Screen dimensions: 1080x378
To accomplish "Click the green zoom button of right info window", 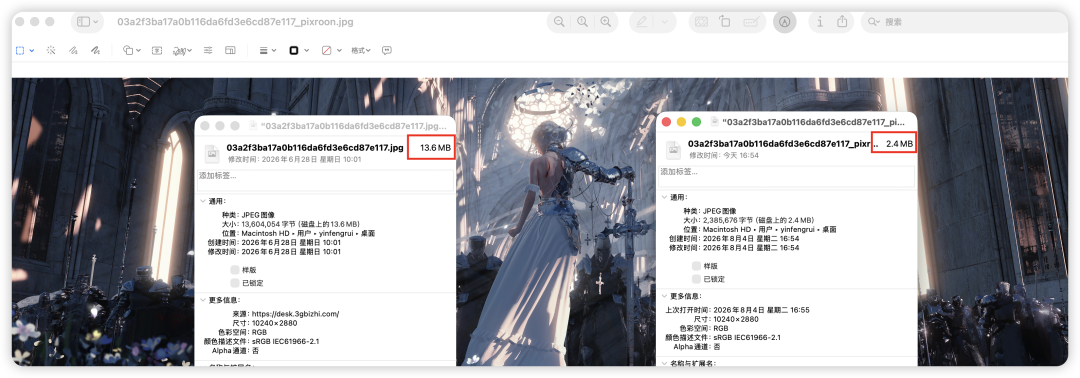I will [x=696, y=122].
